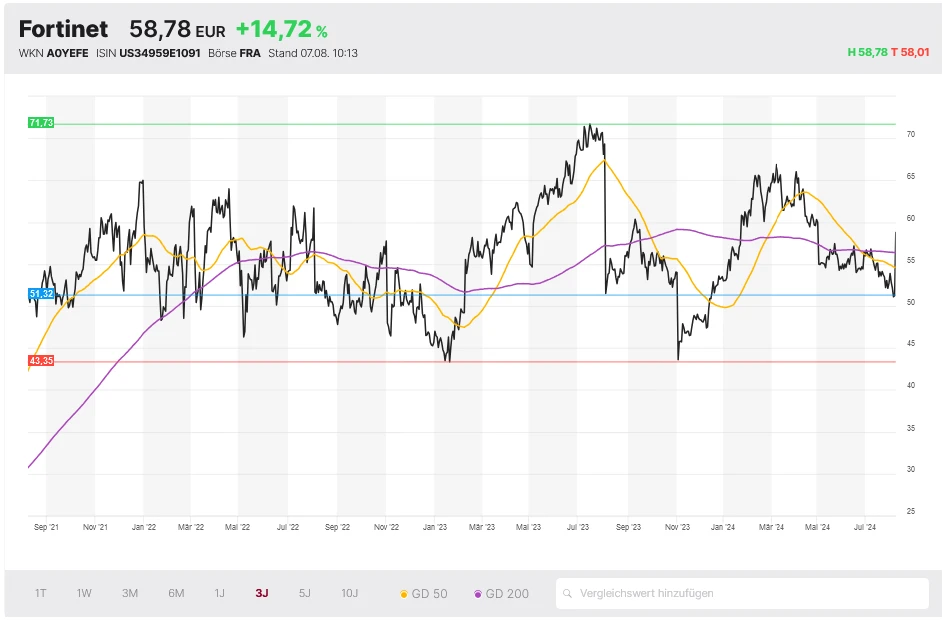This screenshot has width=943, height=625.
Task: Click the red 43,35 low price marker
Action: pyautogui.click(x=41, y=360)
